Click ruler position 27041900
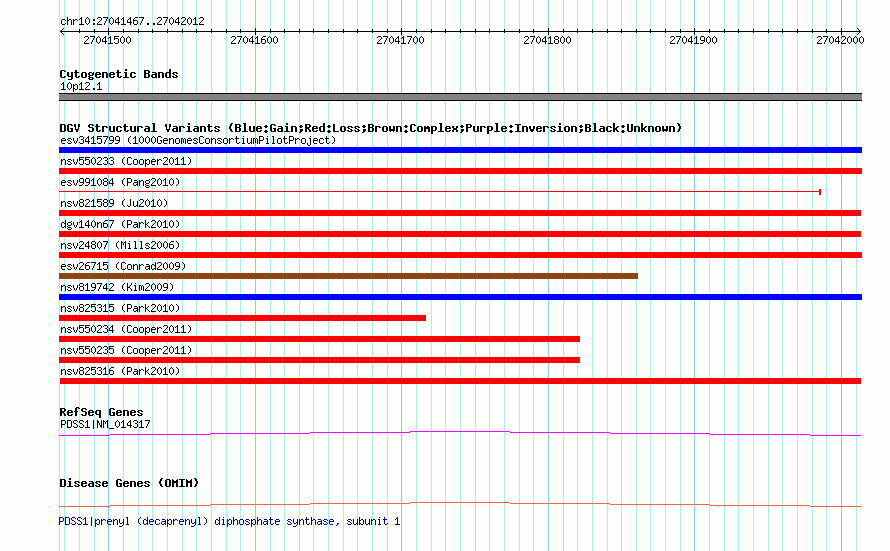This screenshot has width=890, height=551. (693, 40)
